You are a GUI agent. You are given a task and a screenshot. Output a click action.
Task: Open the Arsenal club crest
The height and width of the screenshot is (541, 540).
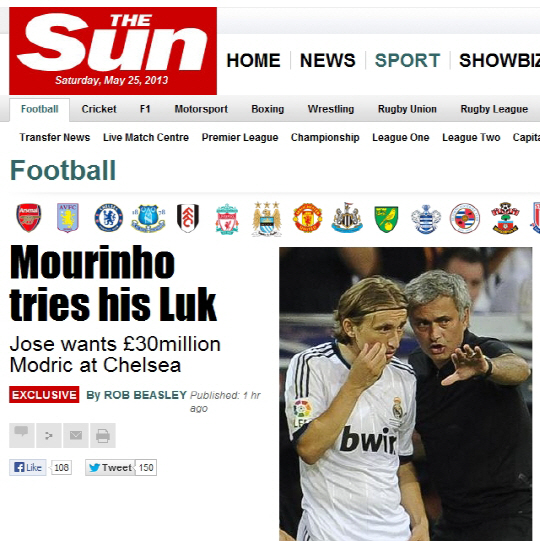[29, 218]
